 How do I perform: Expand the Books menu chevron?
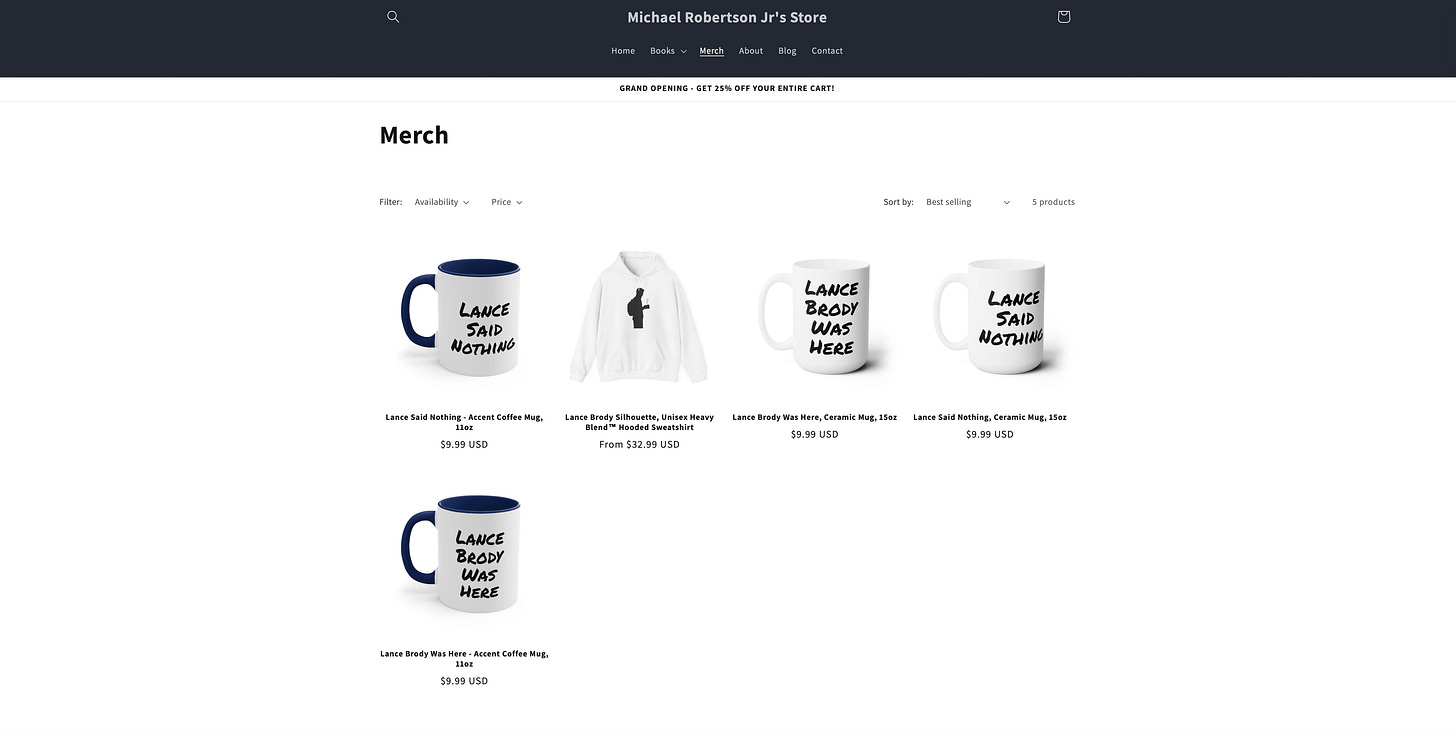[x=683, y=51]
